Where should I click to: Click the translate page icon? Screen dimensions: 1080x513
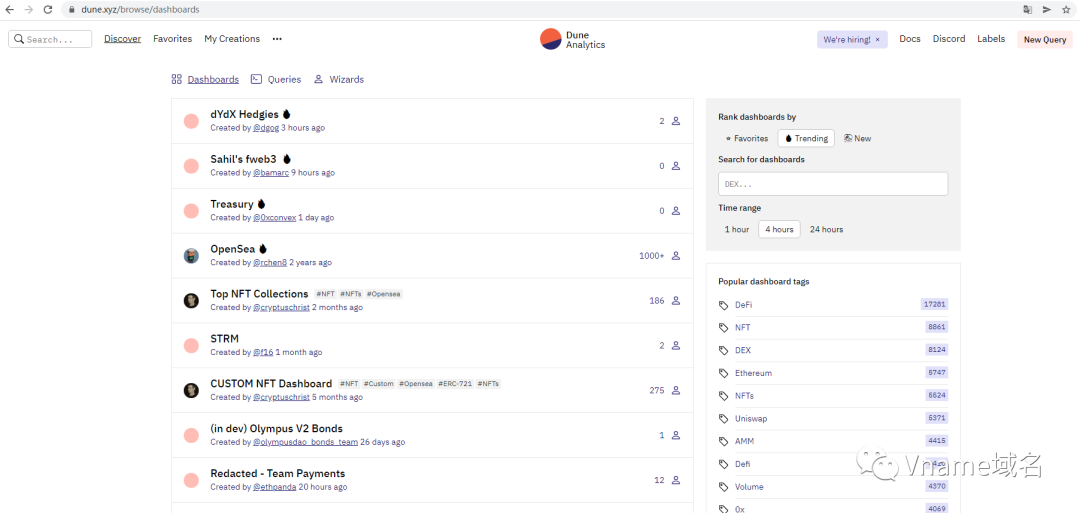point(1028,10)
